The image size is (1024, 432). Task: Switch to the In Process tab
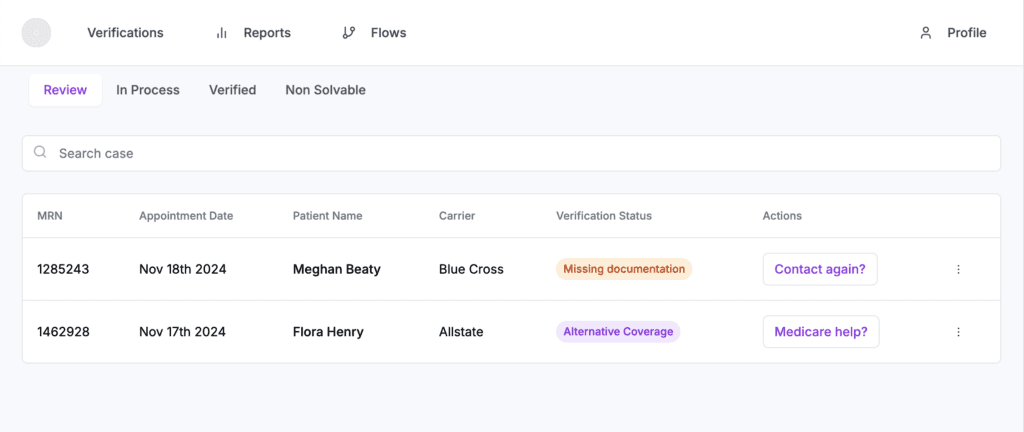pos(148,90)
